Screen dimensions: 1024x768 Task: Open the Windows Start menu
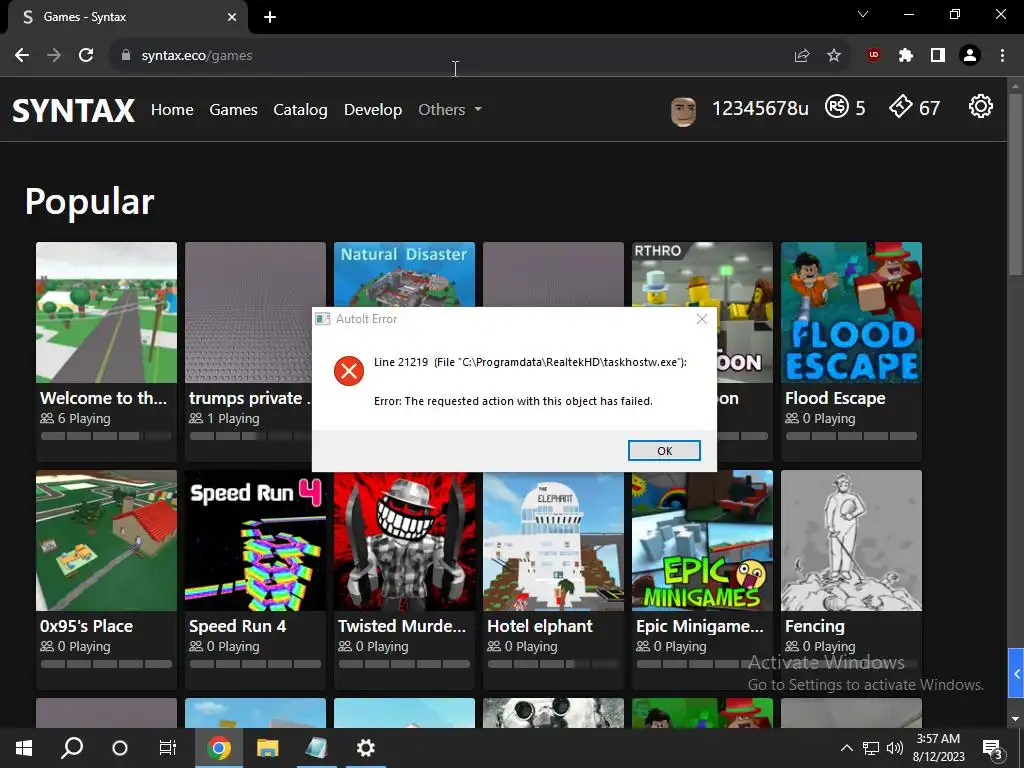pyautogui.click(x=24, y=748)
